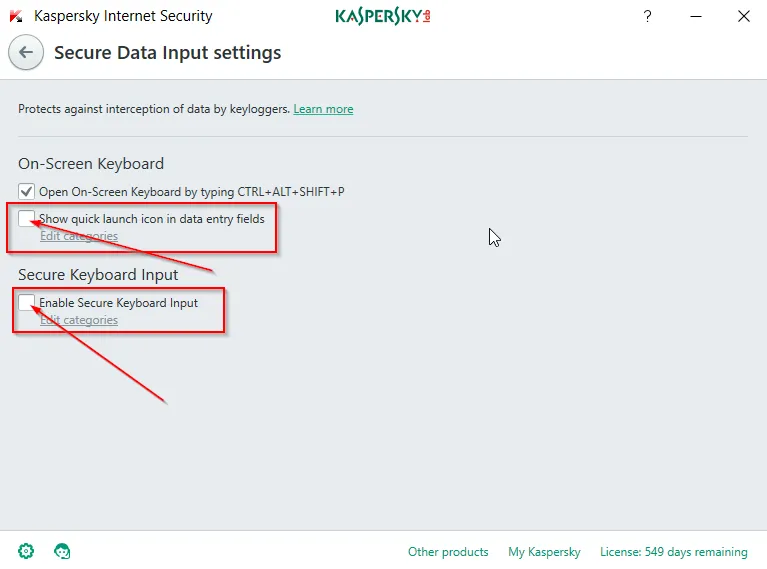Open the Learn more link
Viewport: 767px width, 569px height.
(323, 109)
